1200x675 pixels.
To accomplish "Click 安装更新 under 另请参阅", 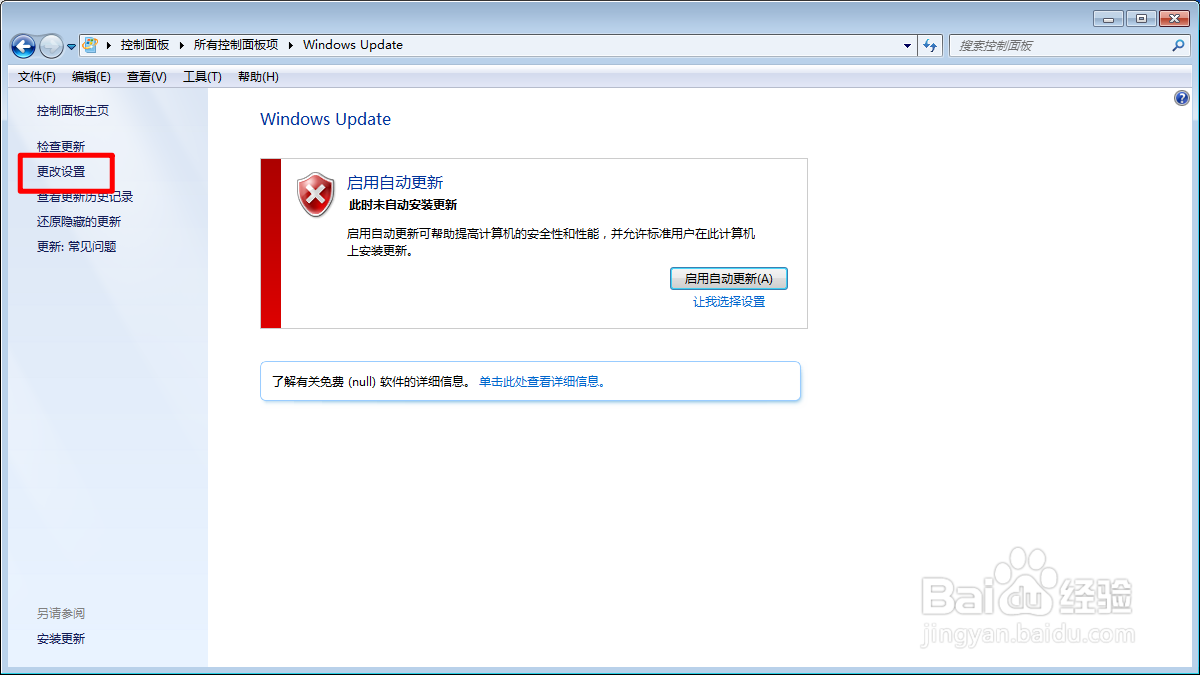I will 61,639.
